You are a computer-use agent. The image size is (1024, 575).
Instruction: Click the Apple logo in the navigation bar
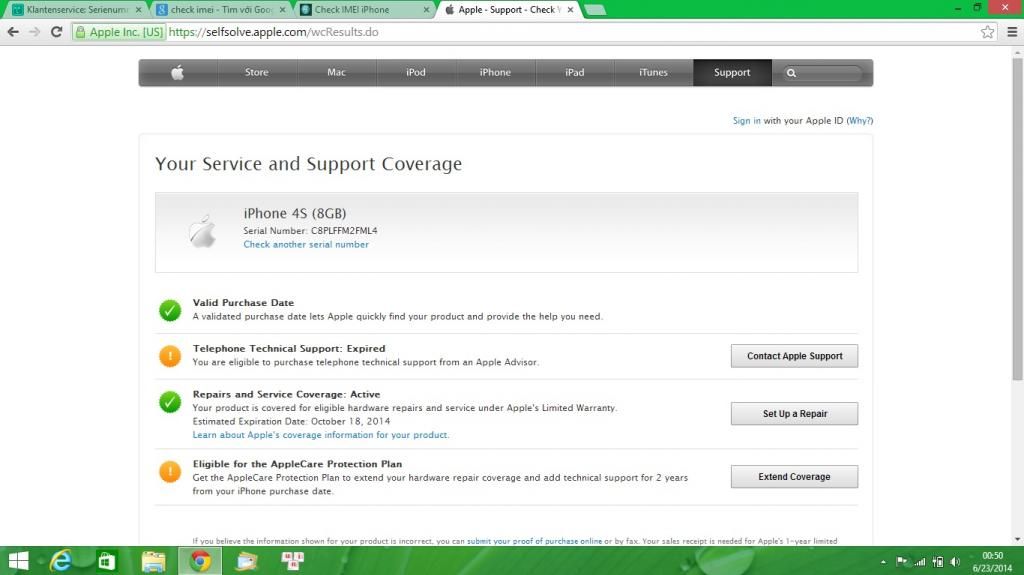[178, 73]
